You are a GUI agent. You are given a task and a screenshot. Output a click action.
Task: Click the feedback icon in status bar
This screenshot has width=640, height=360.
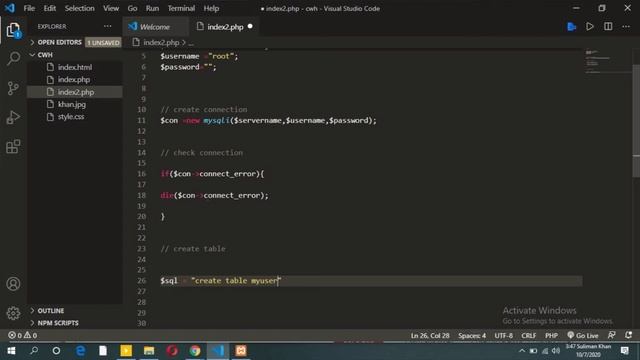[x=611, y=335]
